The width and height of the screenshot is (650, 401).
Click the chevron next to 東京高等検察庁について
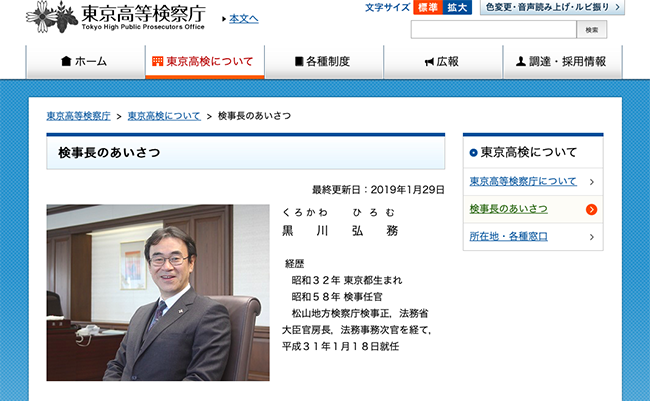pyautogui.click(x=592, y=182)
